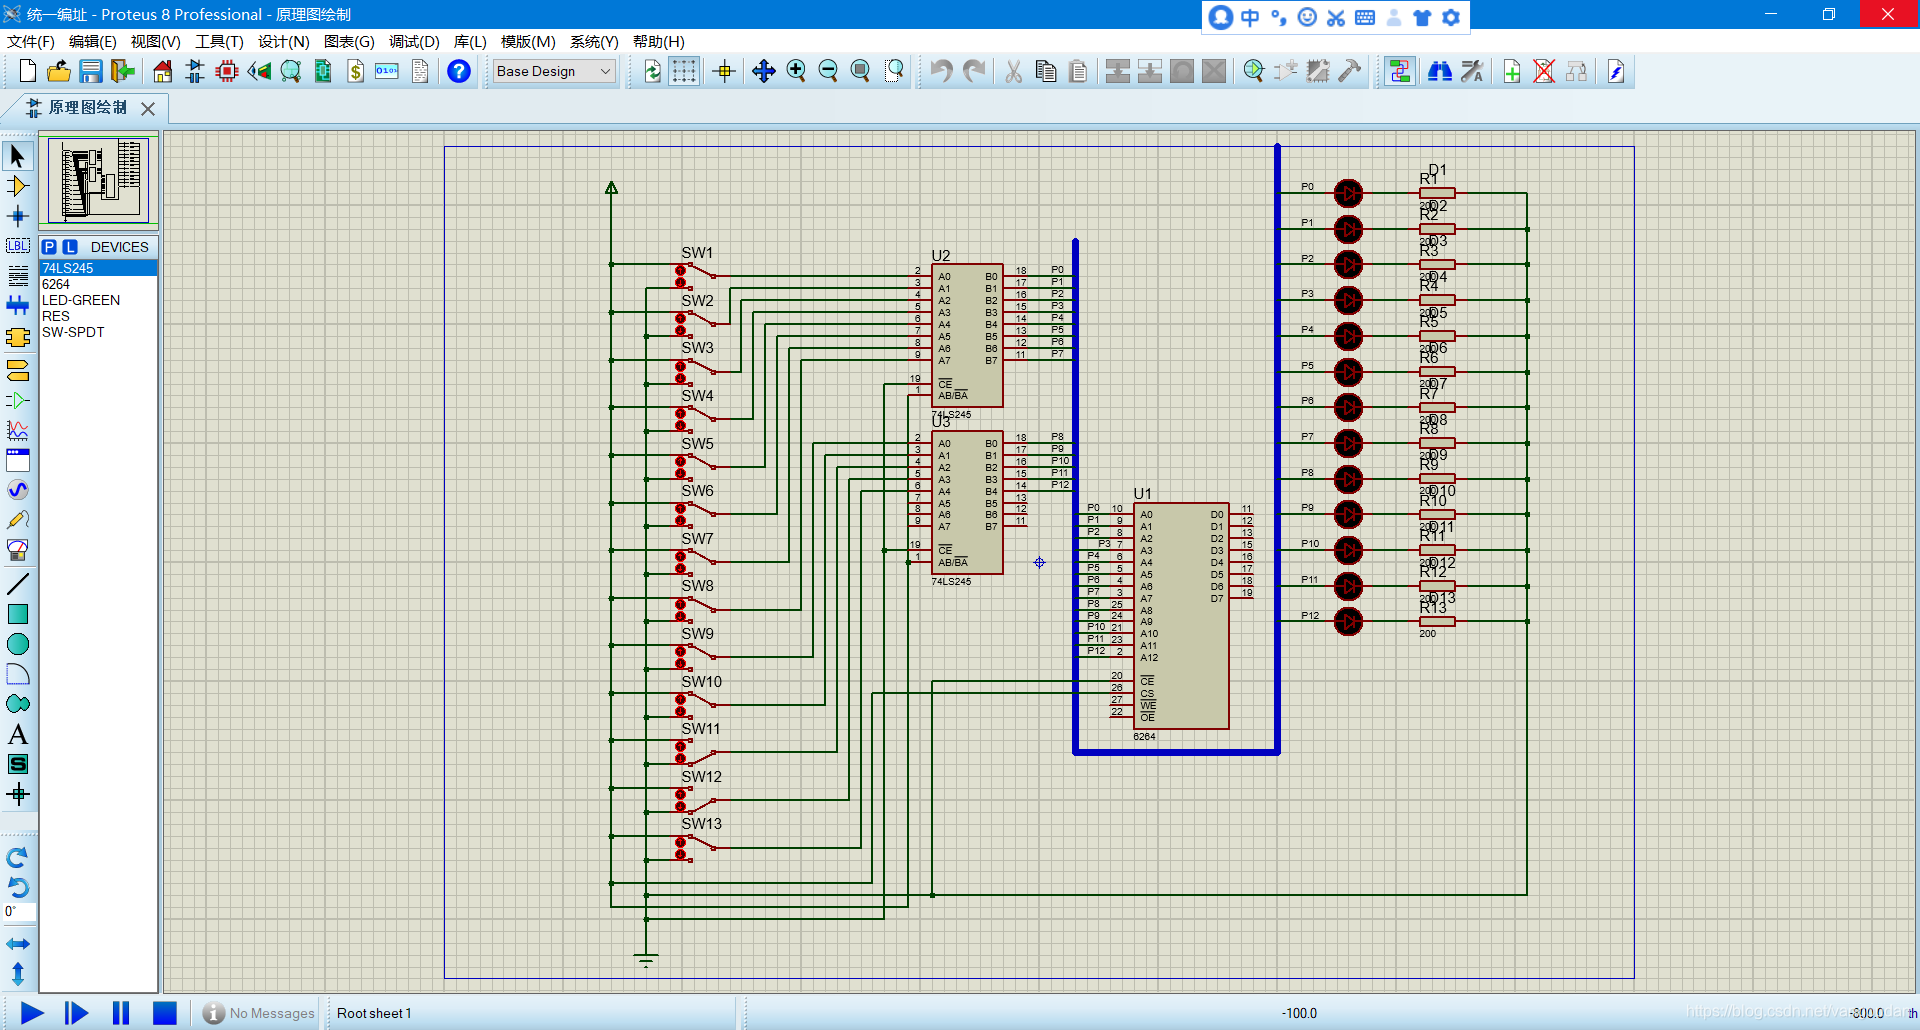Viewport: 1920px width, 1030px height.
Task: Toggle the false origin marker
Action: tap(724, 71)
